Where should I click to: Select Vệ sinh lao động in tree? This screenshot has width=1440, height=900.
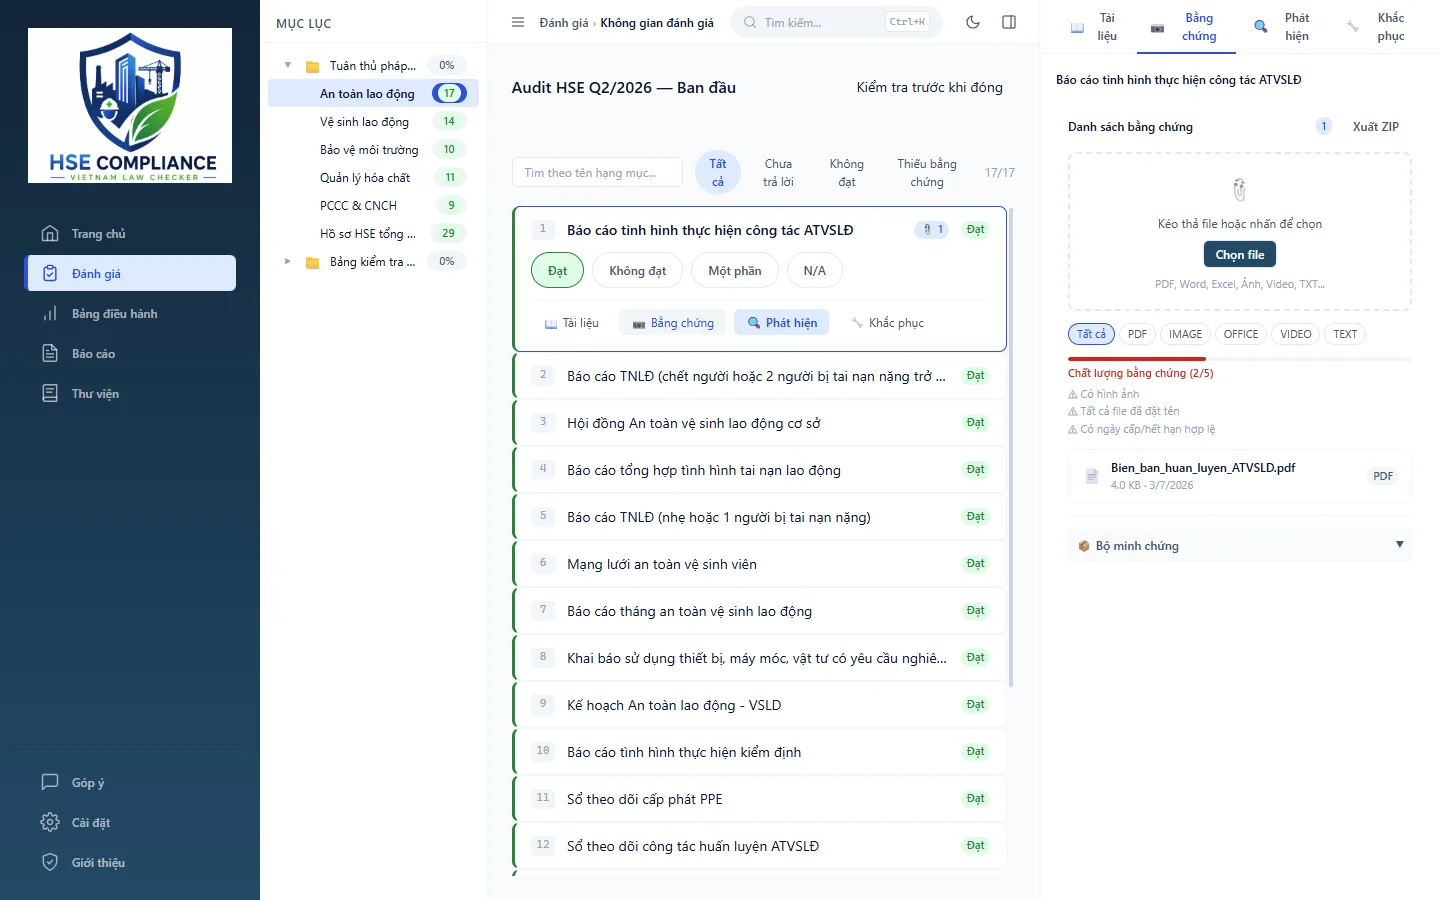(x=373, y=121)
